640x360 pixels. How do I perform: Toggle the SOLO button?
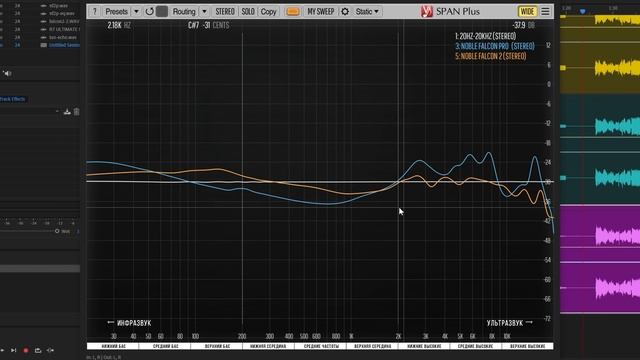tap(248, 11)
